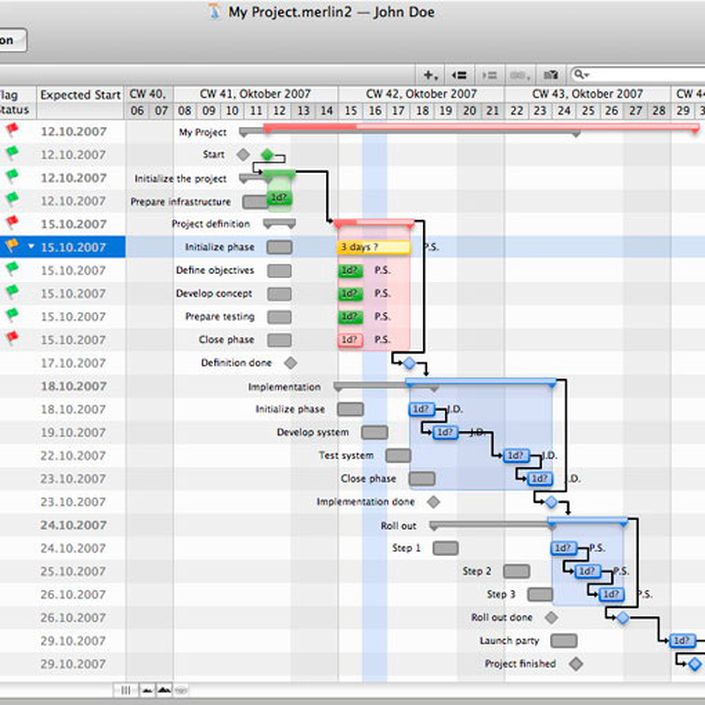
Task: Open the search magnifier options dropdown
Action: pyautogui.click(x=581, y=75)
